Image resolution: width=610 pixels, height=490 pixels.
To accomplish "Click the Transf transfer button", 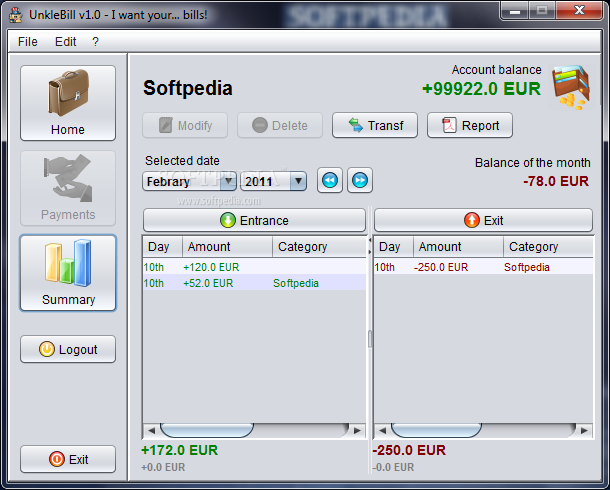I will point(375,126).
